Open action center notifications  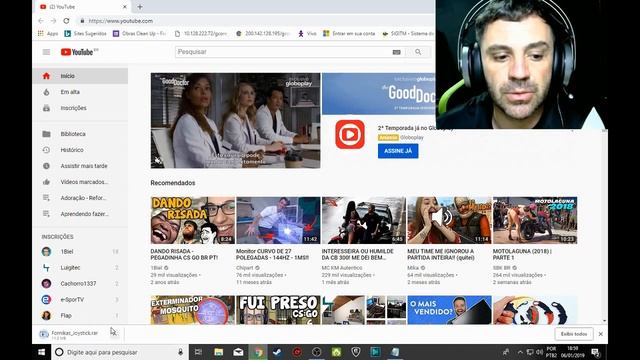tap(596, 352)
